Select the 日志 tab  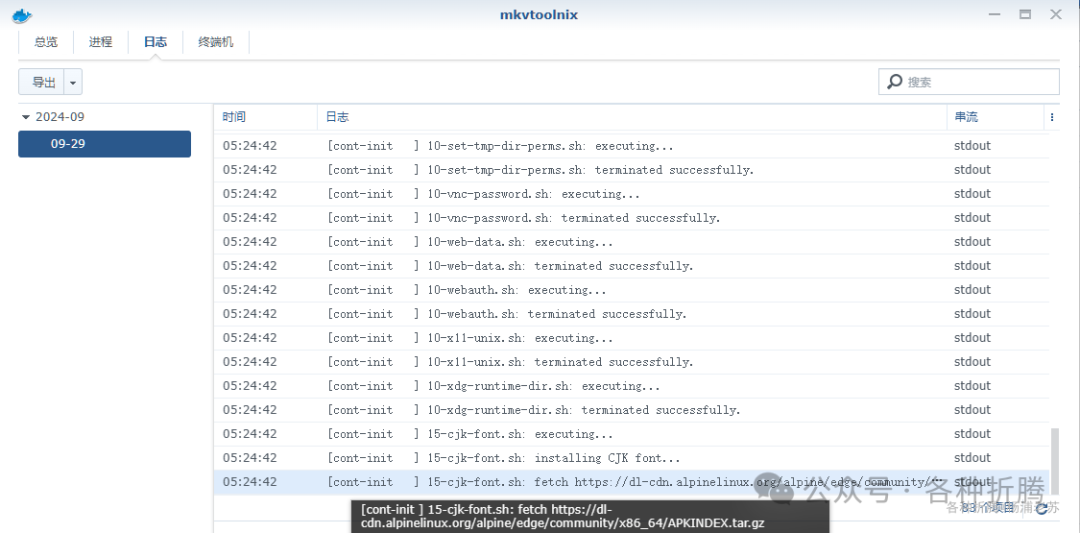click(155, 42)
